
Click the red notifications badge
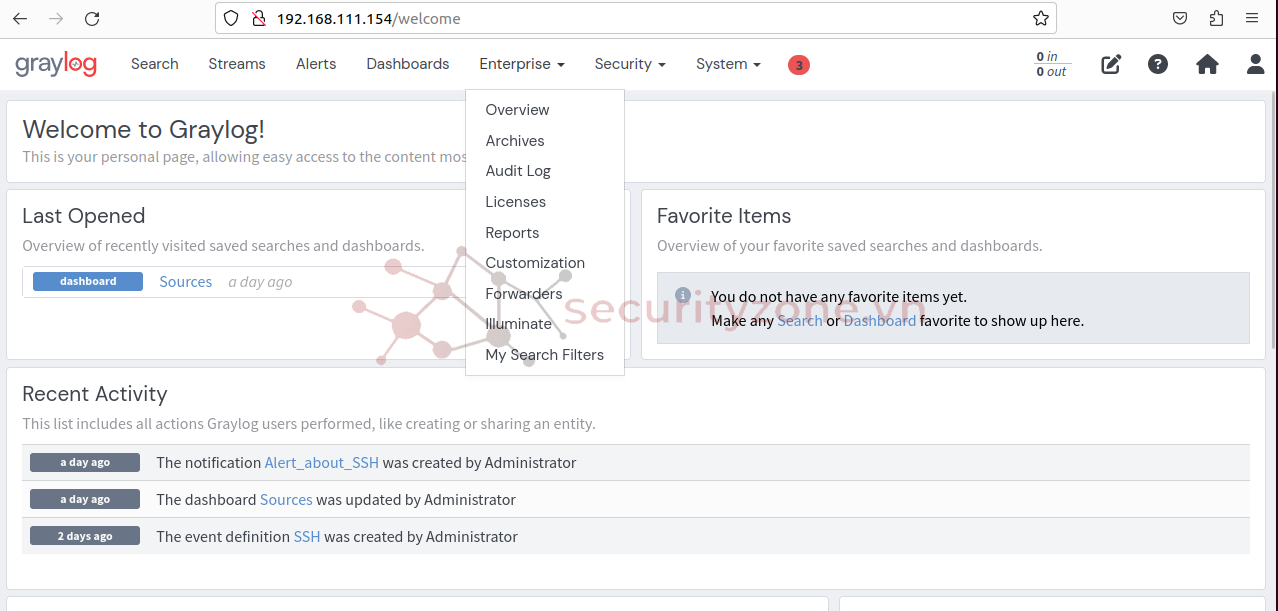click(798, 65)
